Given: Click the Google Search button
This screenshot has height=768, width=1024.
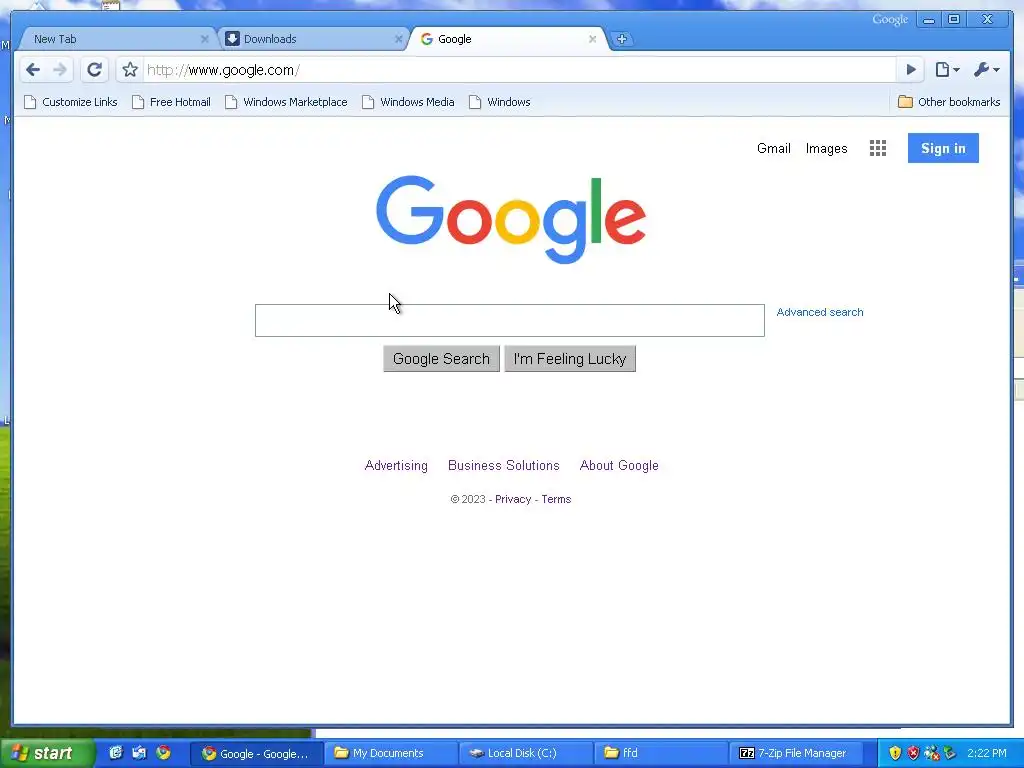Looking at the screenshot, I should coord(441,359).
